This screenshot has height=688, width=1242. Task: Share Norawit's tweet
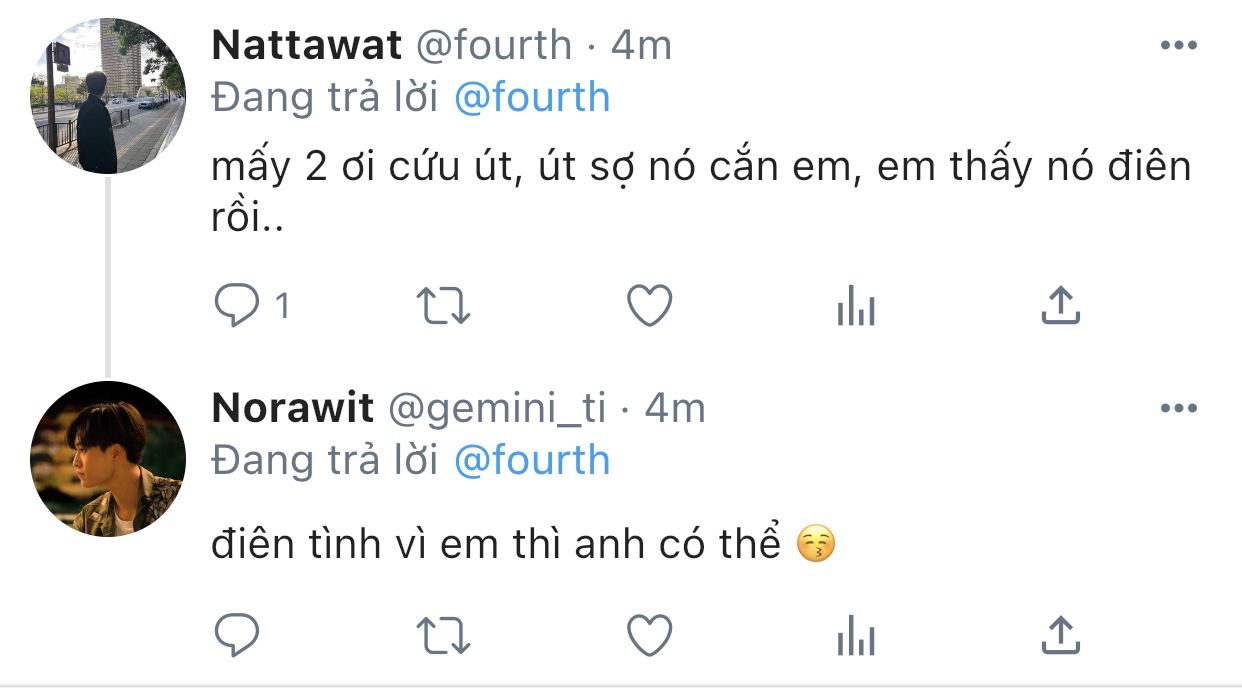1060,634
